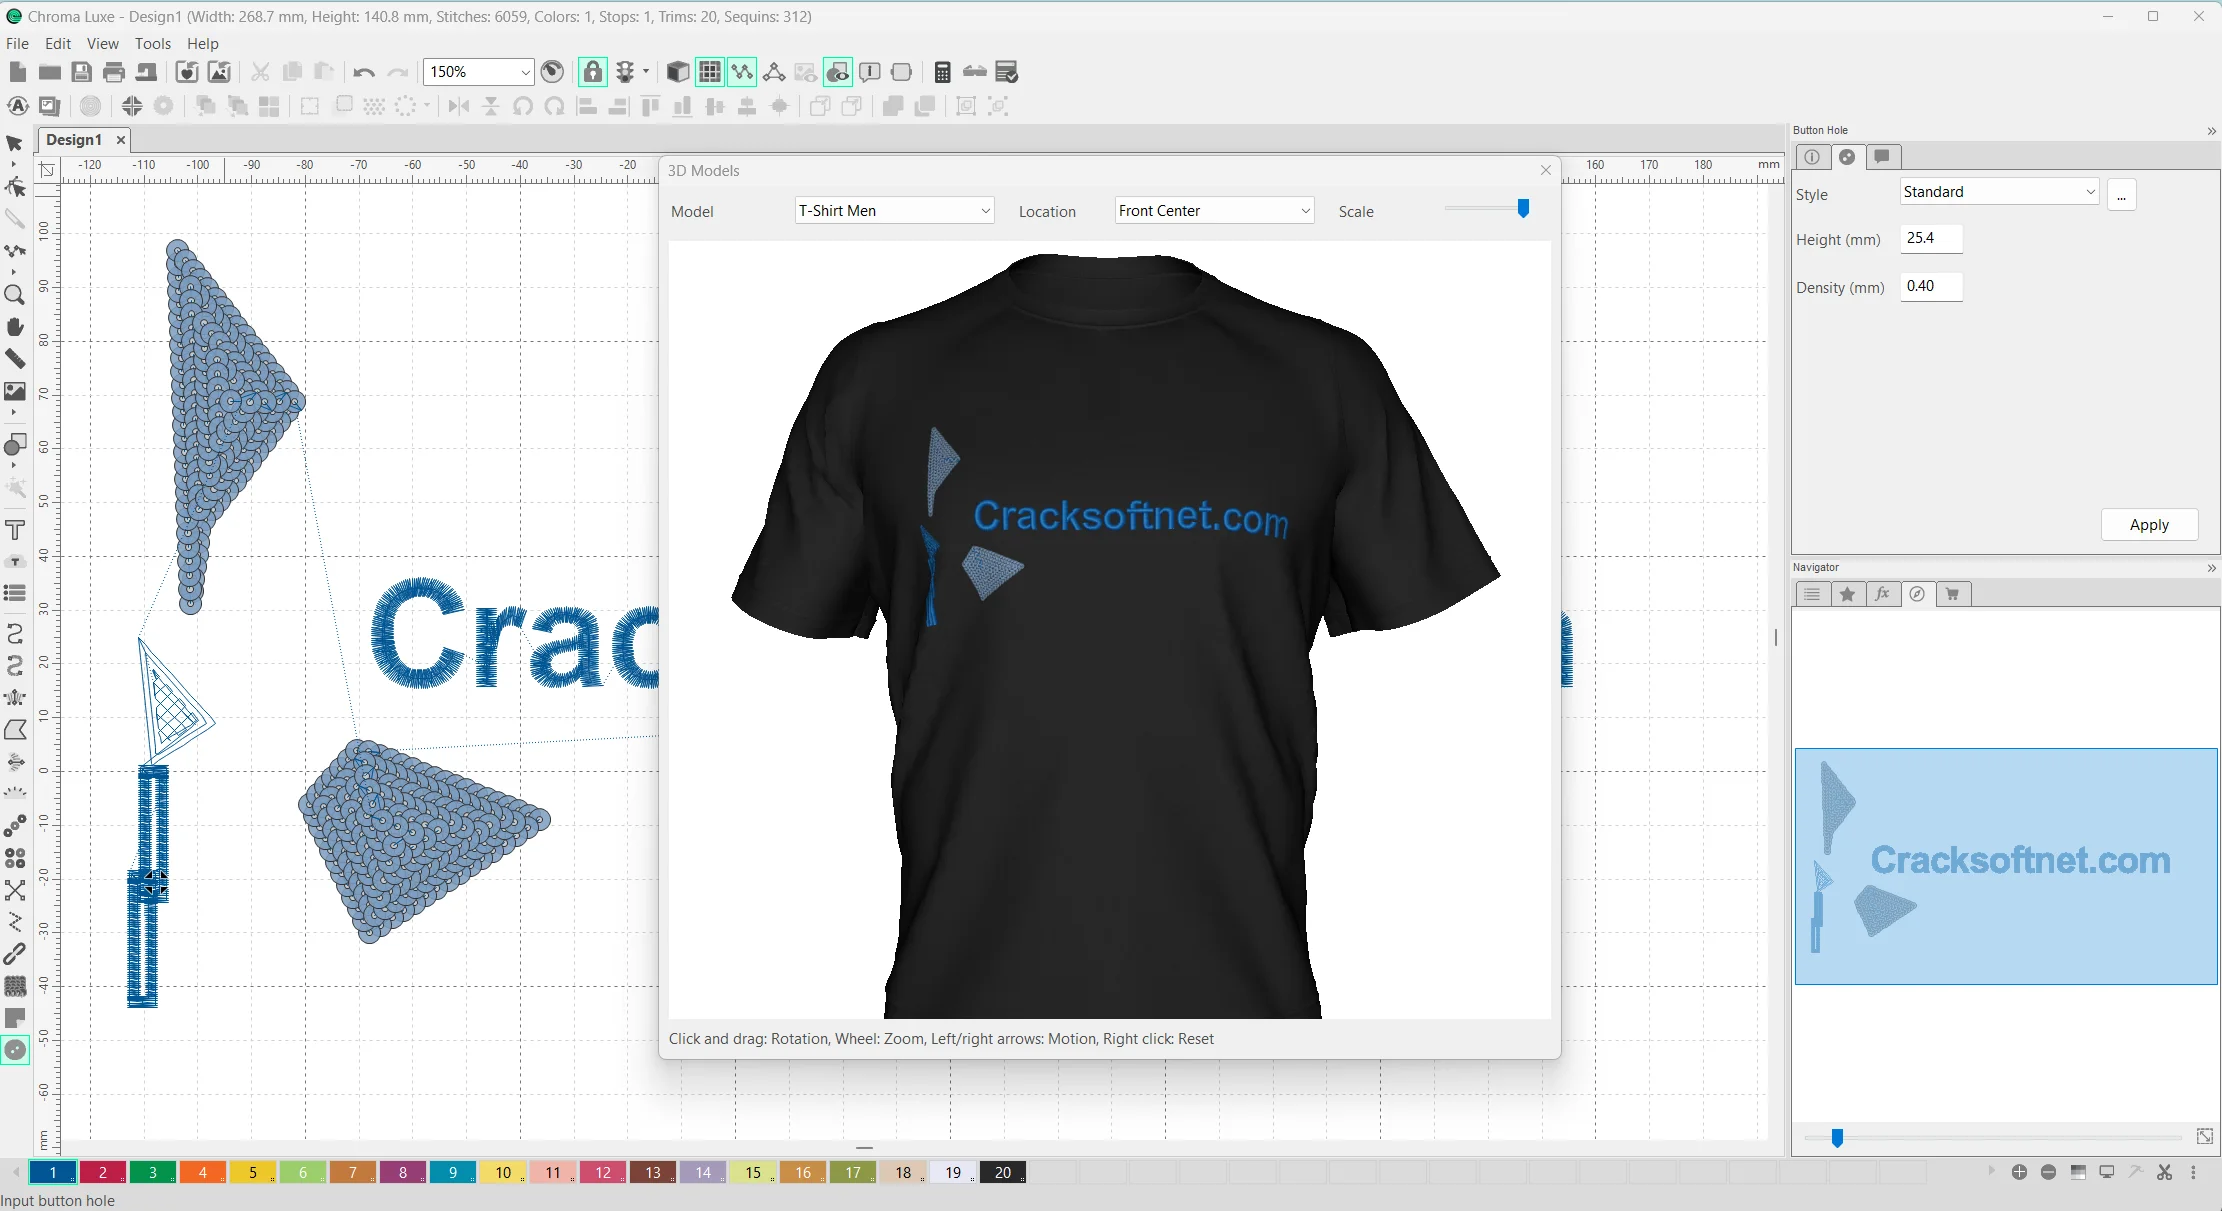Toggle the stitch points display button
2222x1211 pixels.
pyautogui.click(x=741, y=72)
